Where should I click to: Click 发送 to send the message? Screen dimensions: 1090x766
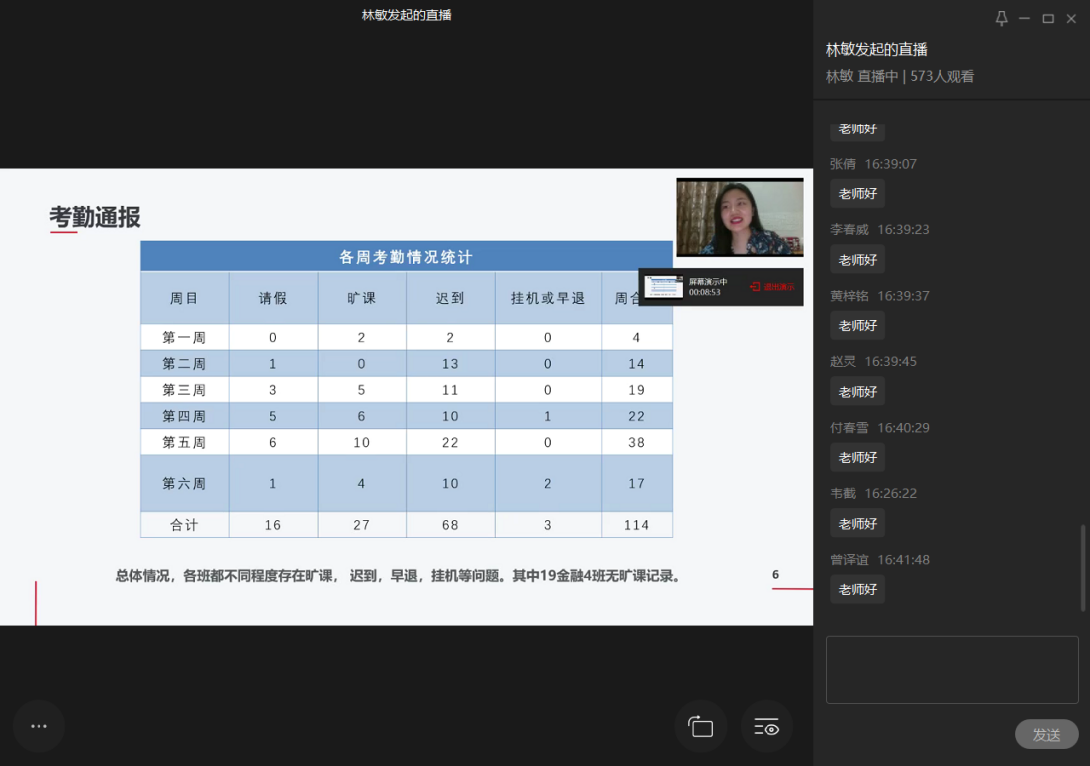click(x=1046, y=734)
